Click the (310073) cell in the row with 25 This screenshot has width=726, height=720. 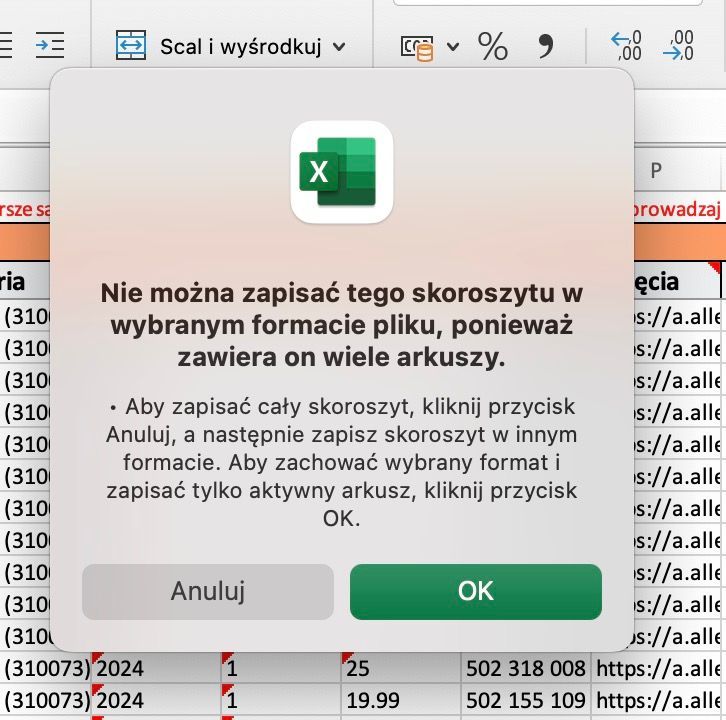(x=45, y=668)
